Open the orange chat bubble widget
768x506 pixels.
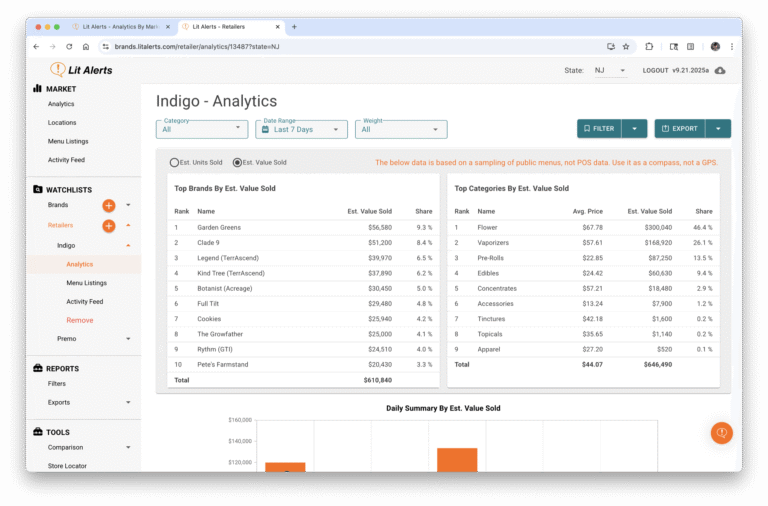721,432
